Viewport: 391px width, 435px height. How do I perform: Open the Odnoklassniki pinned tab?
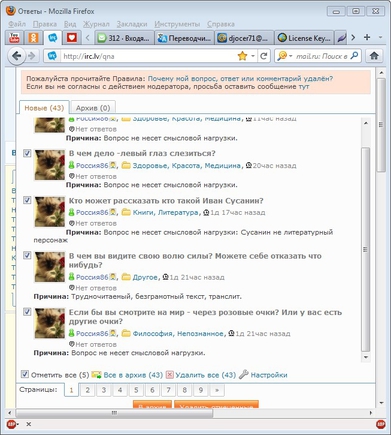[x=33, y=38]
